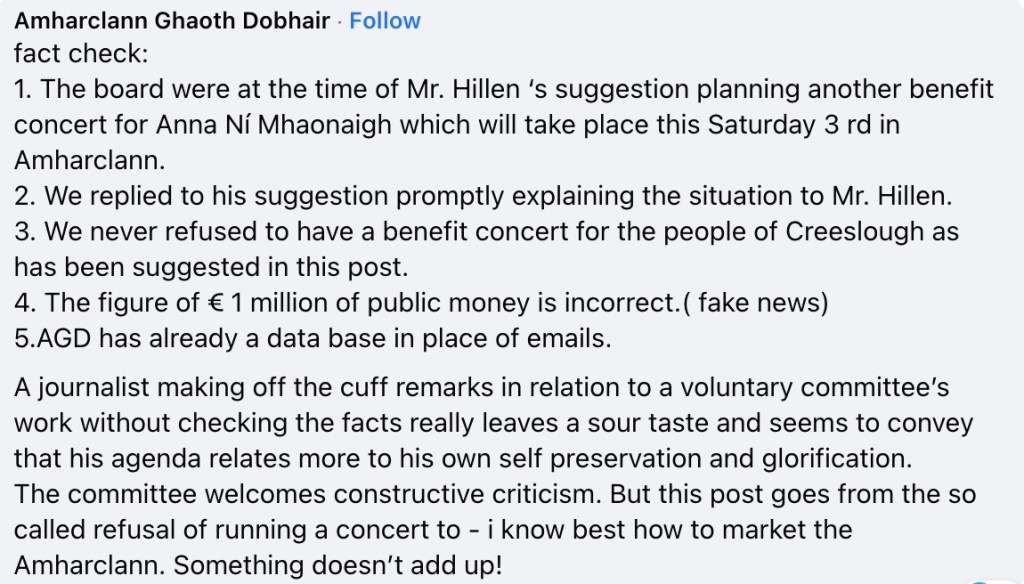Click point 4 about € 1 million figure
This screenshot has width=1024, height=584.
click(300, 303)
